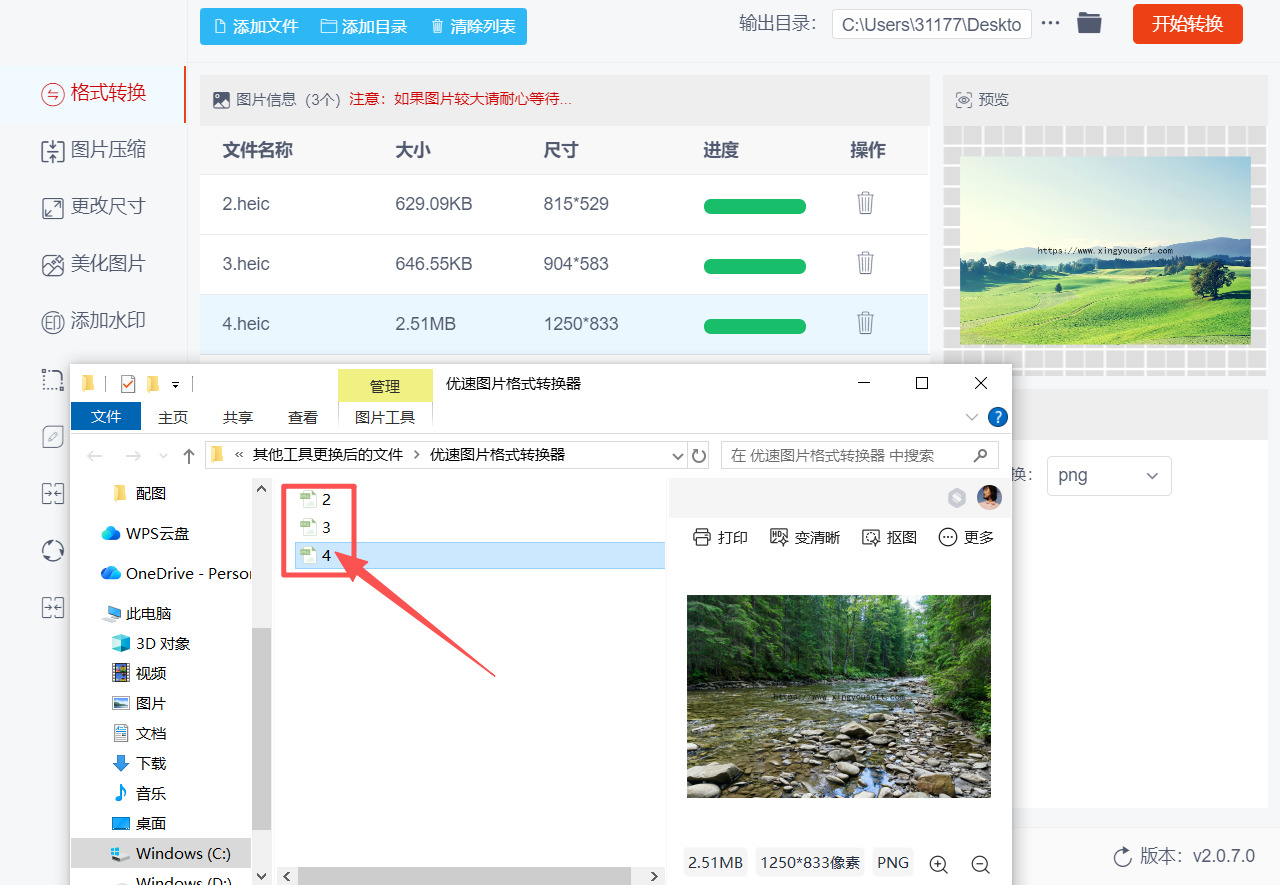This screenshot has width=1280, height=885.
Task: Switch to the 共享 ribbon tab
Action: tap(238, 417)
